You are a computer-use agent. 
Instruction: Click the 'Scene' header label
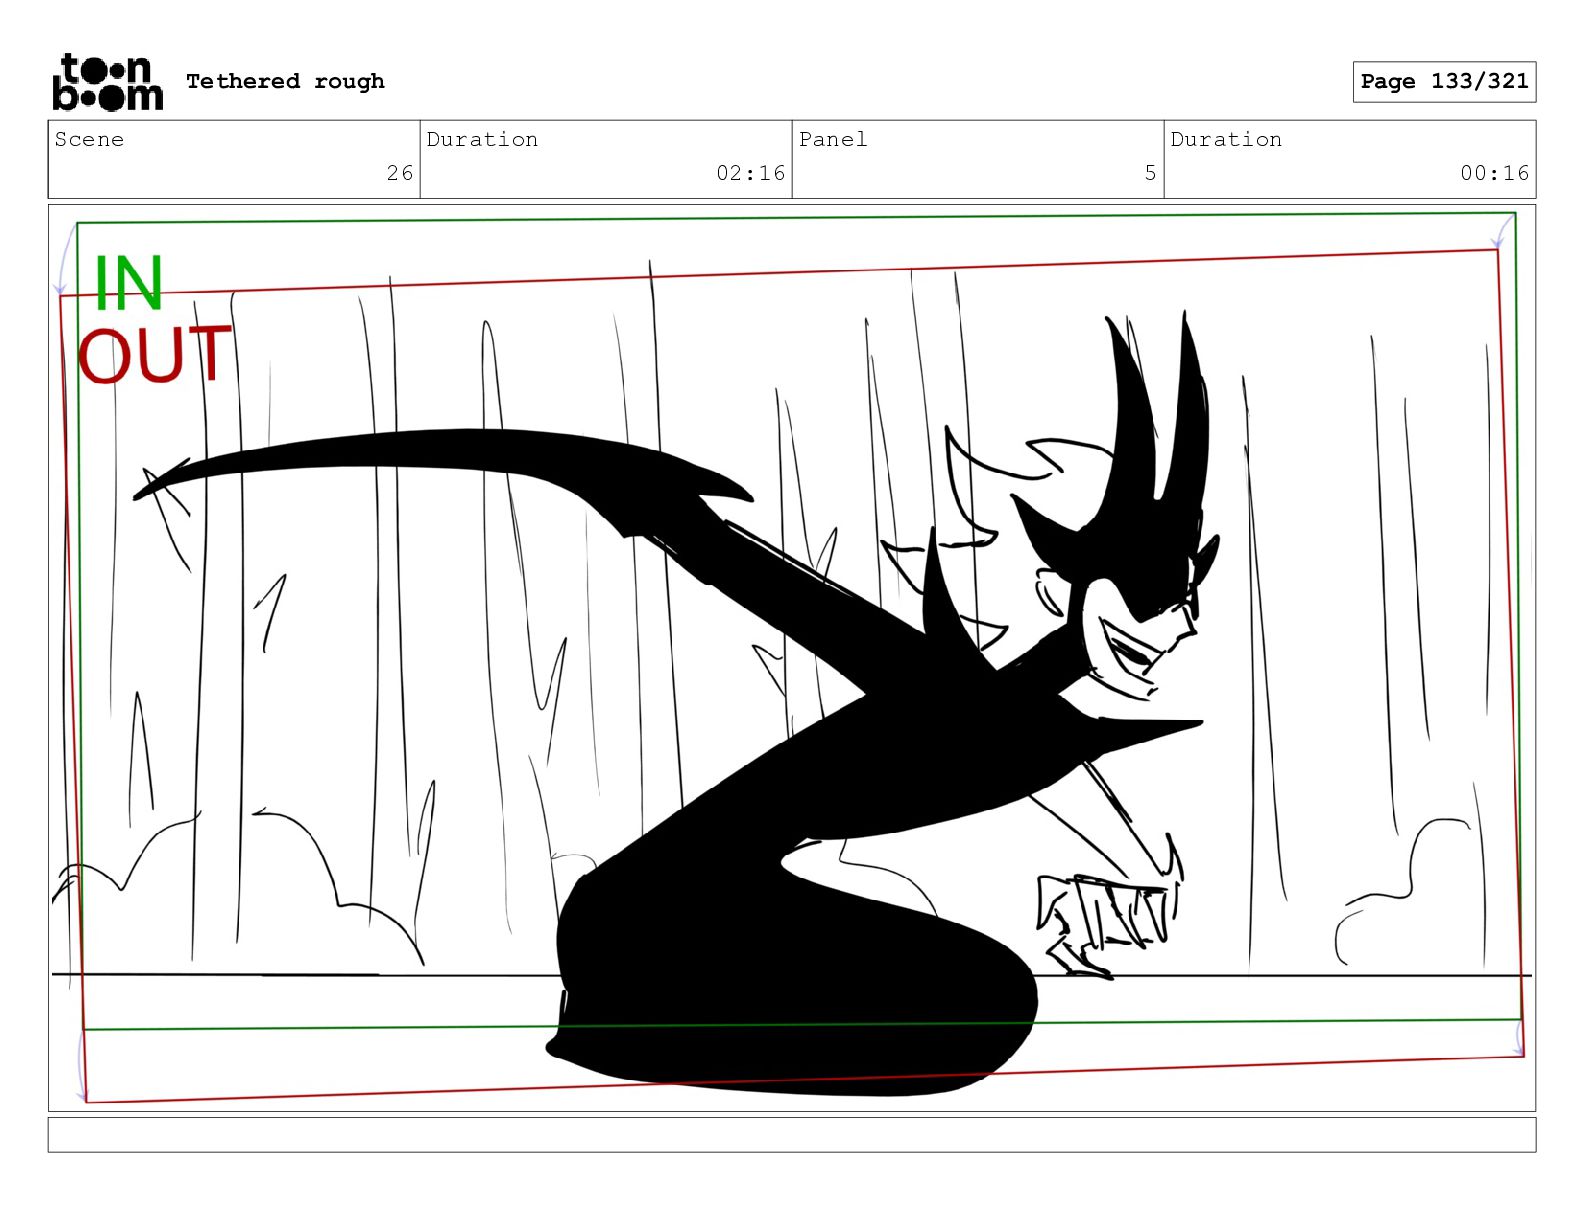pyautogui.click(x=89, y=139)
